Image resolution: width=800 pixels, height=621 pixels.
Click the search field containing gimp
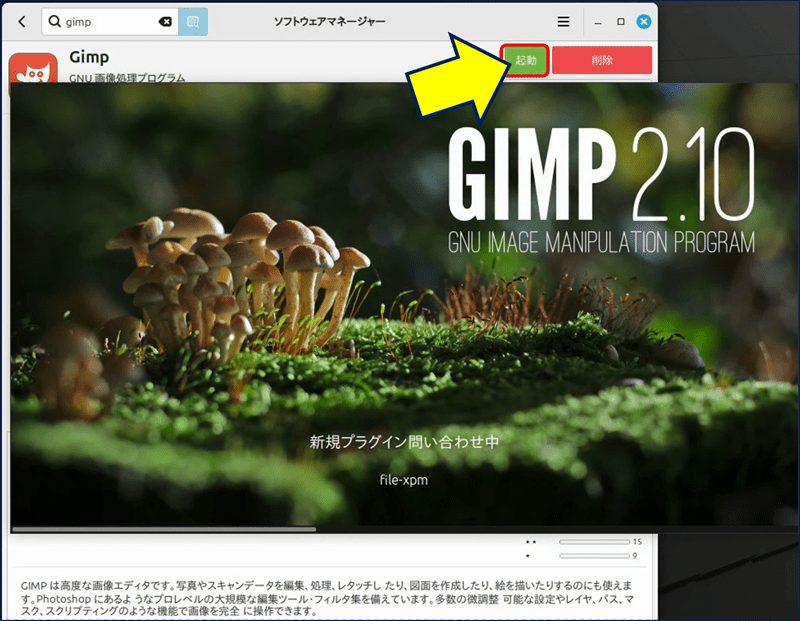coord(110,21)
